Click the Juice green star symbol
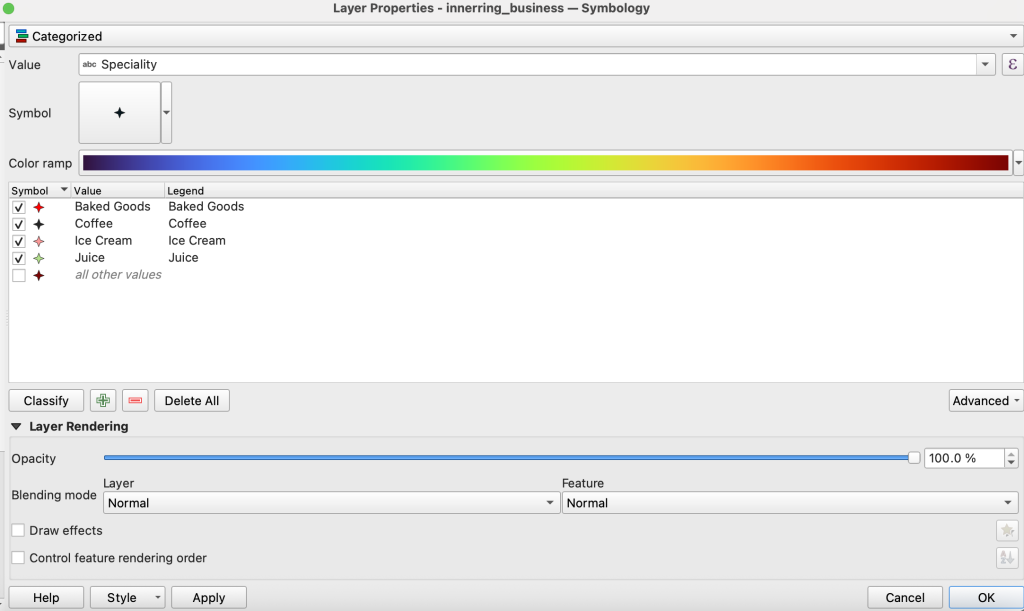The height and width of the screenshot is (611, 1024). (x=39, y=258)
